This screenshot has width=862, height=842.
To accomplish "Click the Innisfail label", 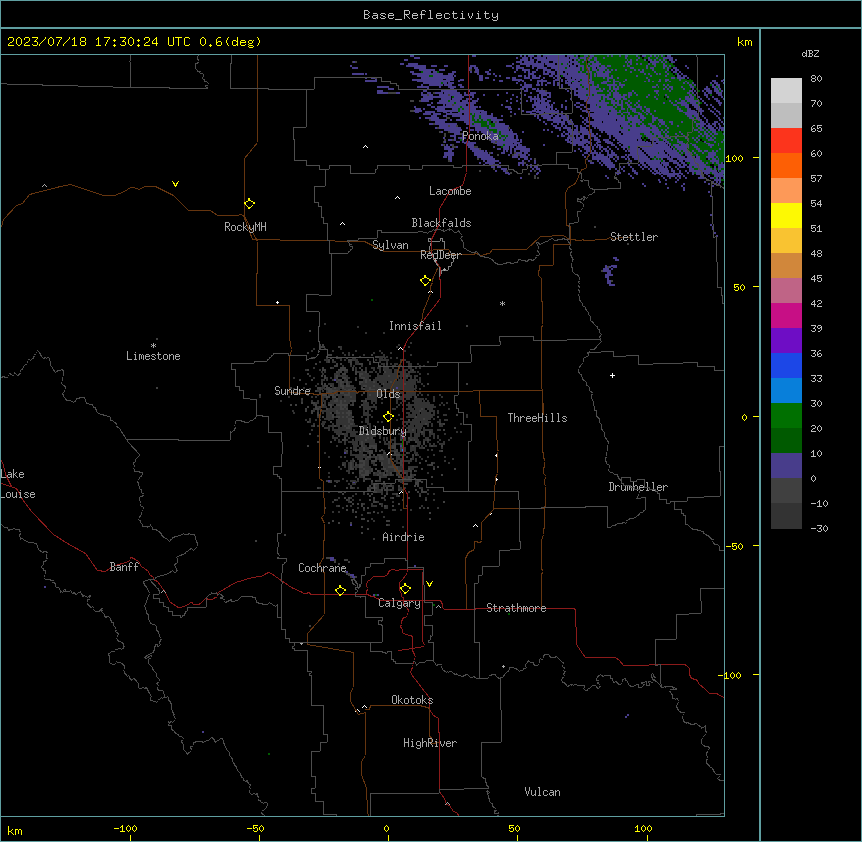I will tap(415, 326).
